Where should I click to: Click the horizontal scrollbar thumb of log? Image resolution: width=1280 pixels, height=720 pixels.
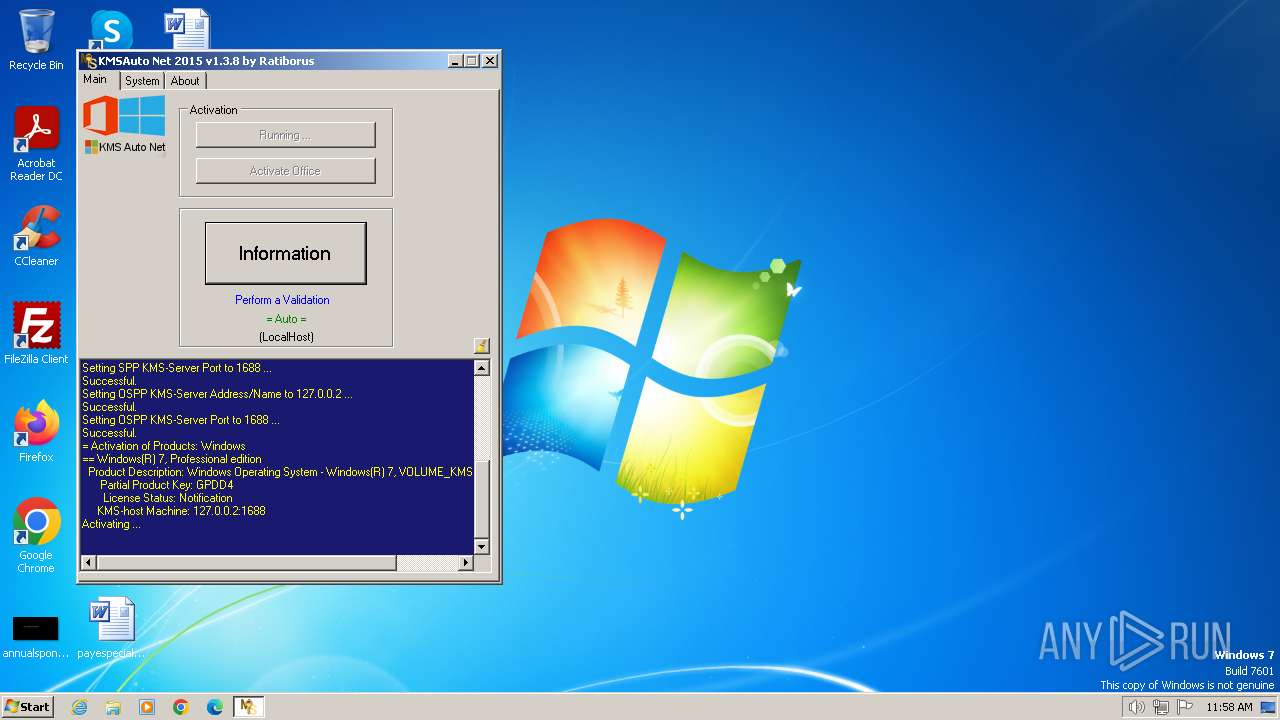coord(246,563)
